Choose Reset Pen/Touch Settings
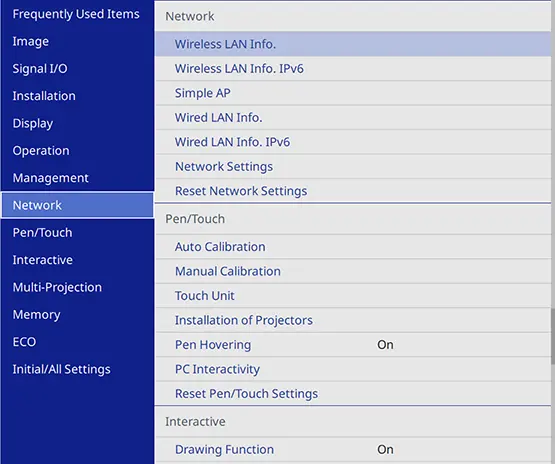This screenshot has height=464, width=555. pyautogui.click(x=353, y=394)
